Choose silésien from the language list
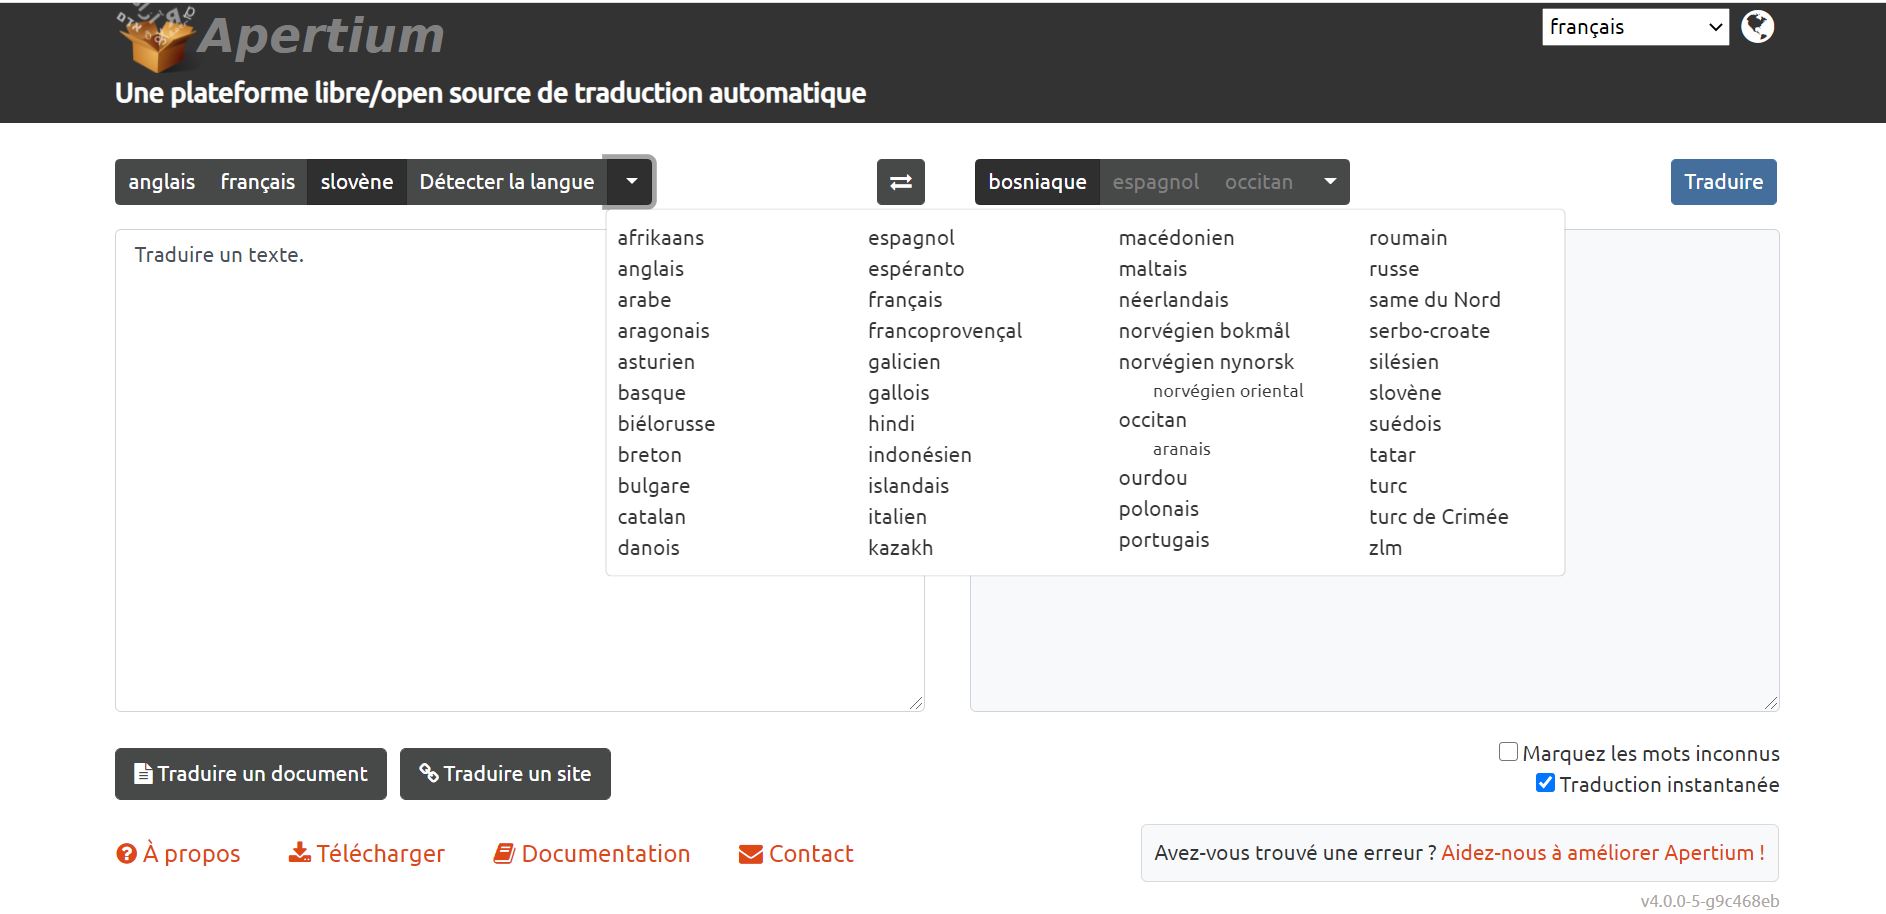 coord(1403,362)
